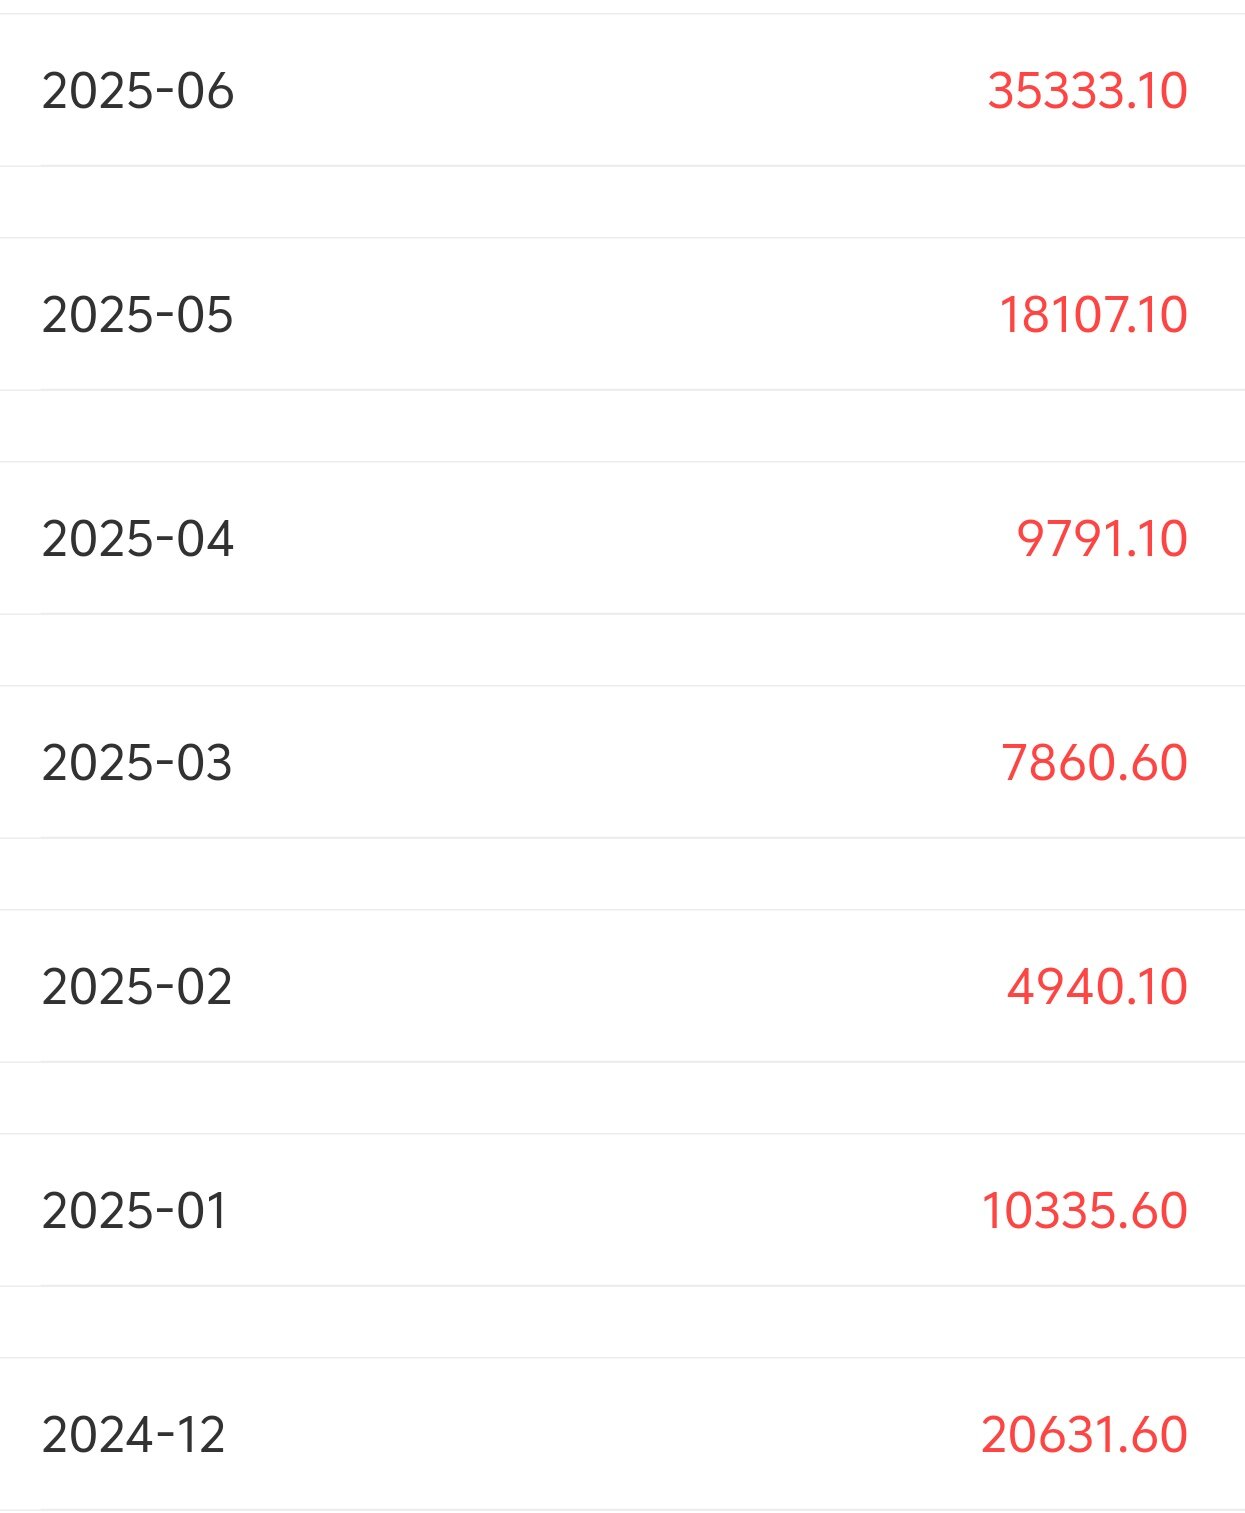Select the 2025-01 month label
Viewport: 1245px width, 1513px height.
(134, 1210)
